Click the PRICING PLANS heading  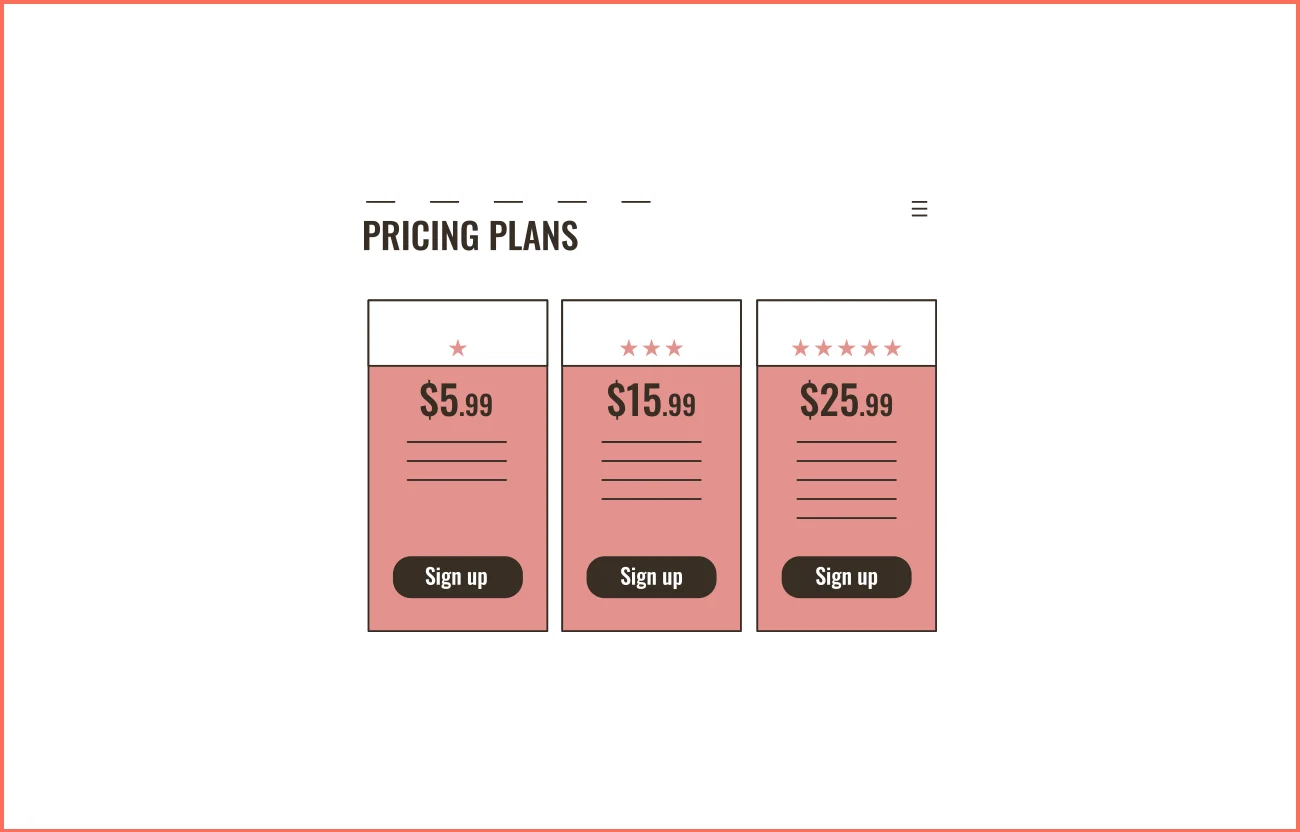point(470,236)
